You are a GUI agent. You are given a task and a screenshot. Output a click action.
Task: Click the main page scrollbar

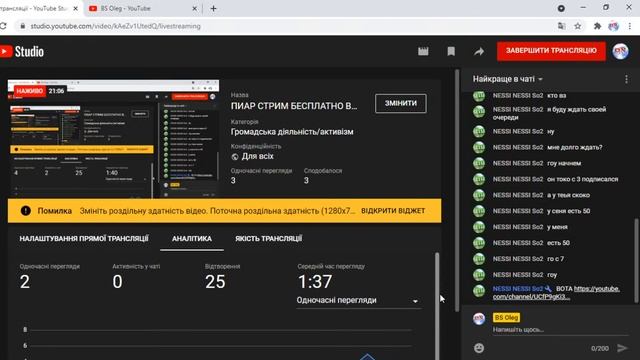(x=457, y=190)
